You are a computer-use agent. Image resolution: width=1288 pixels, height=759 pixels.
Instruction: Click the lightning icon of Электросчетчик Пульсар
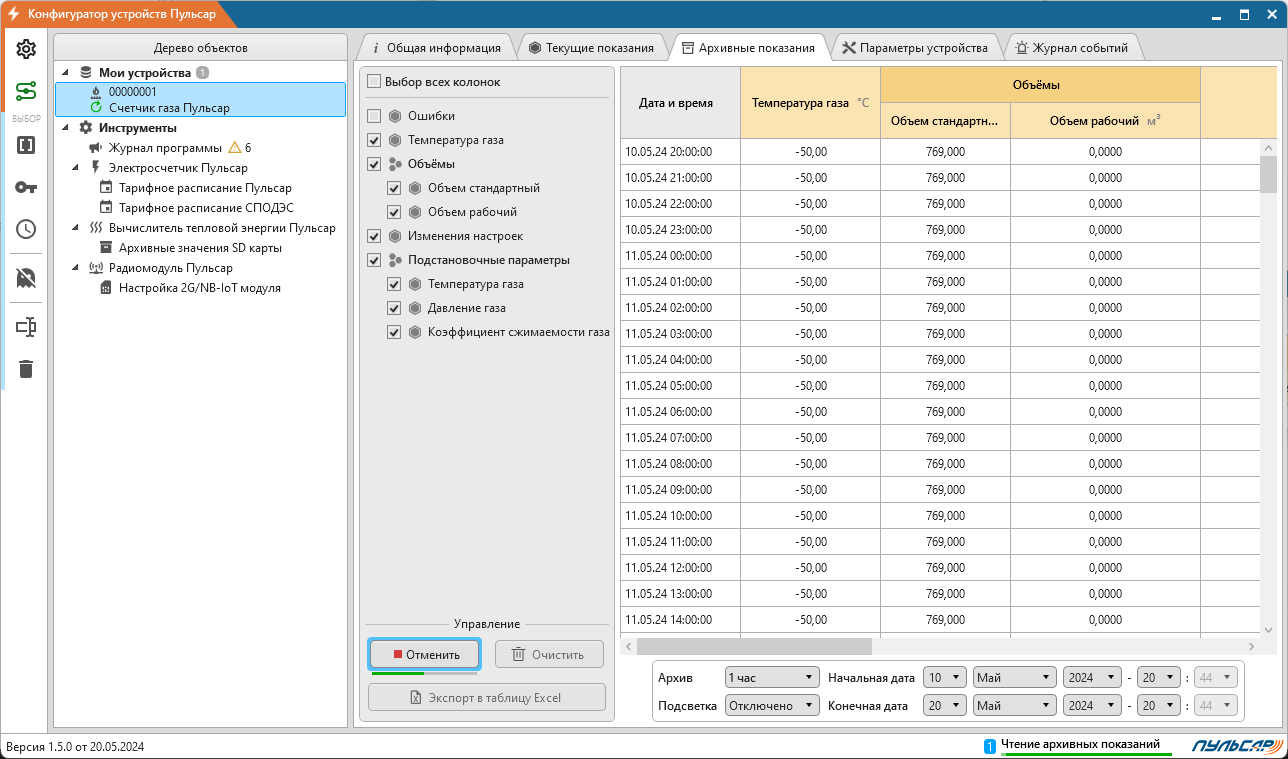(96, 168)
